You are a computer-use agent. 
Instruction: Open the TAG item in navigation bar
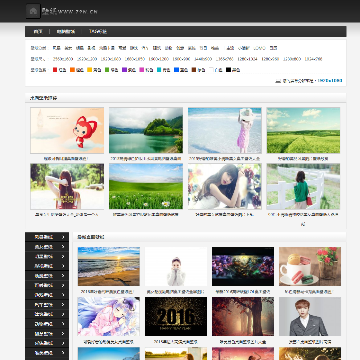[97, 32]
